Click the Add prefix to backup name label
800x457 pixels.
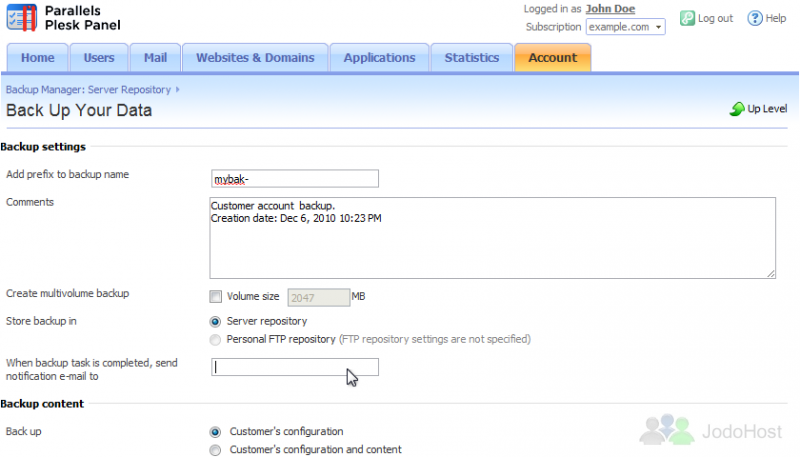[67, 174]
